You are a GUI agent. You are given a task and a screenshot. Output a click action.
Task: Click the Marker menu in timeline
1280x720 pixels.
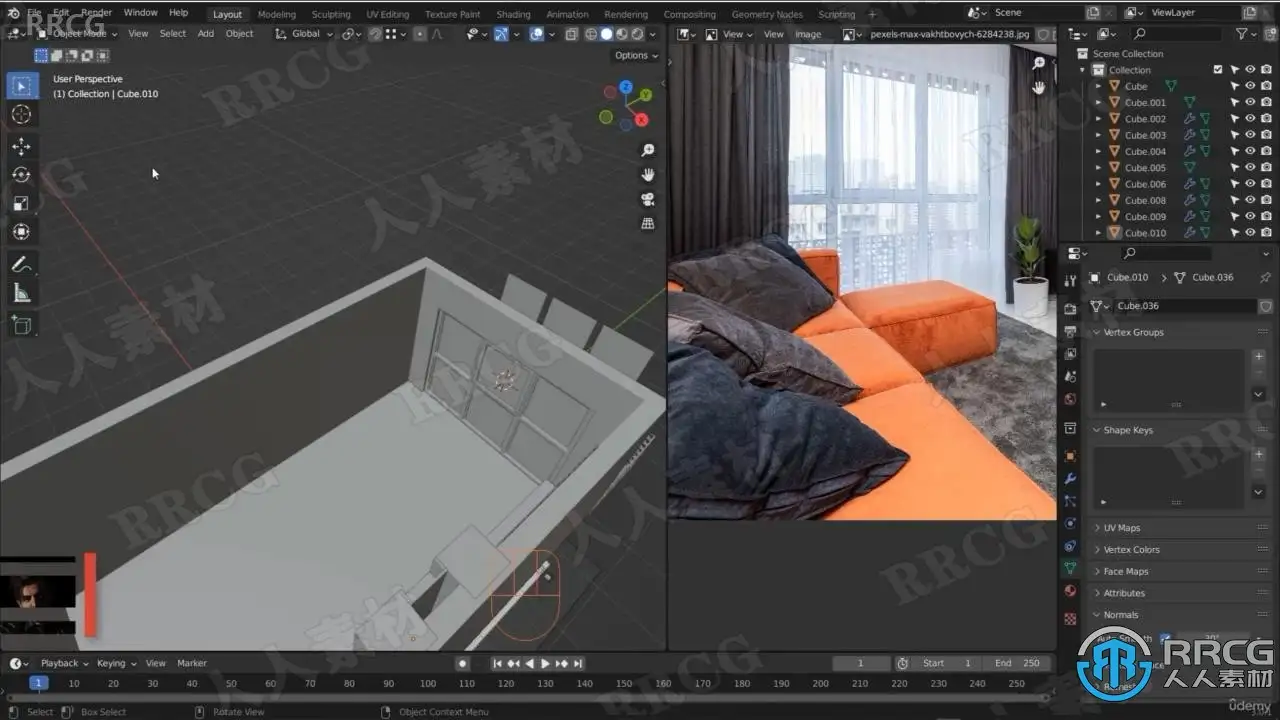coord(192,663)
